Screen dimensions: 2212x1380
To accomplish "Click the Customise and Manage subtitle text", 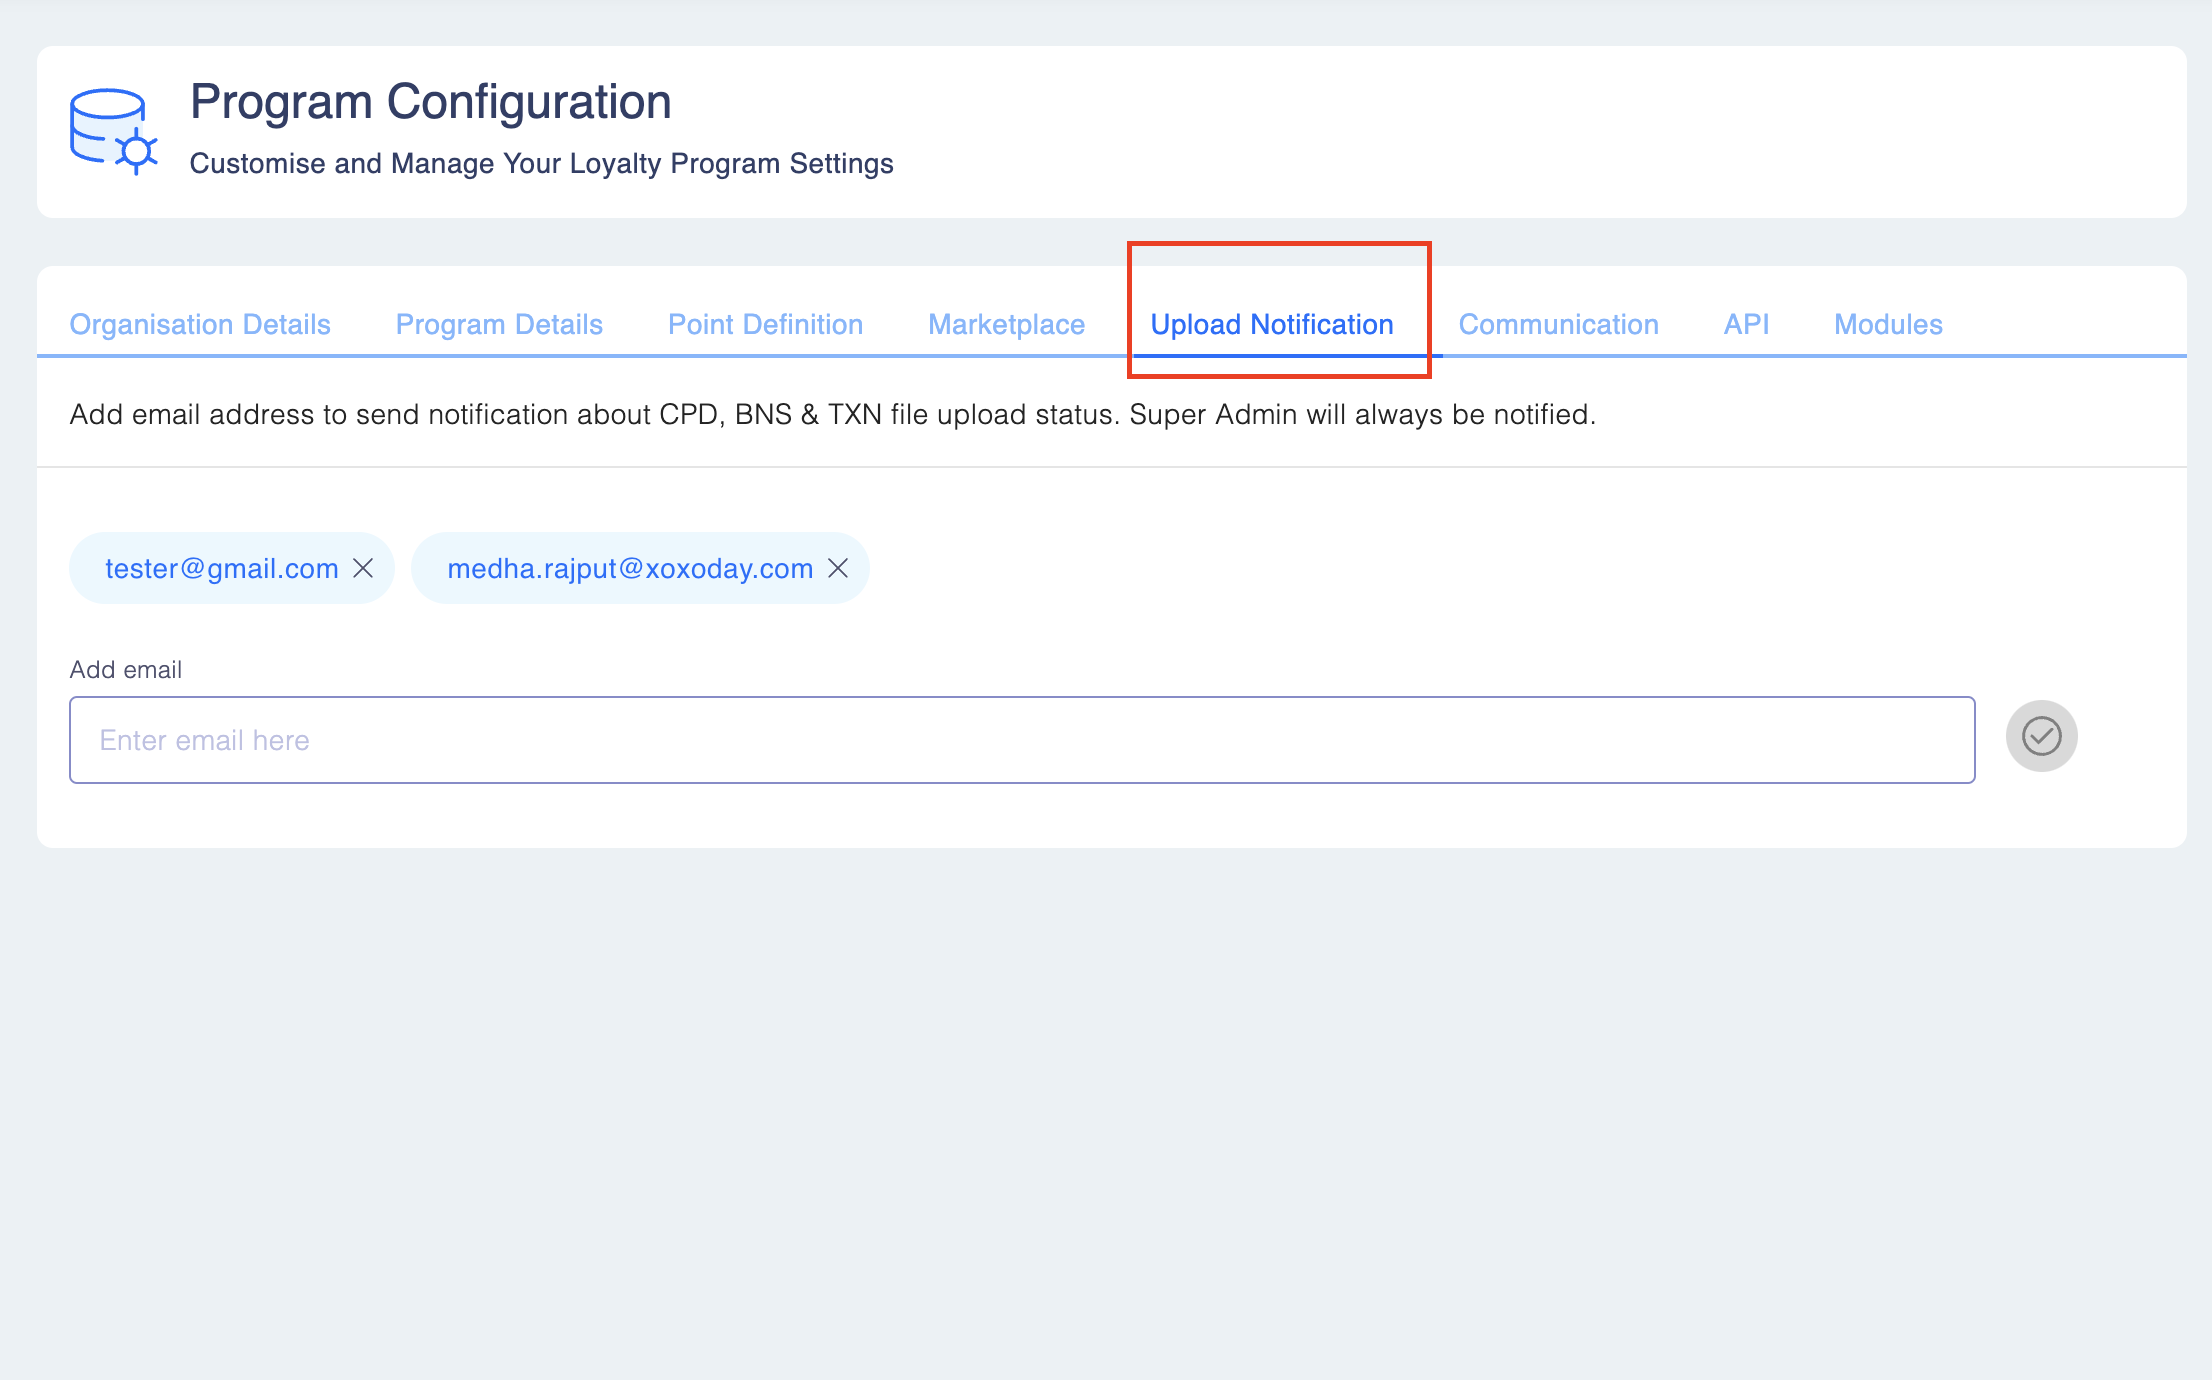I will point(541,163).
